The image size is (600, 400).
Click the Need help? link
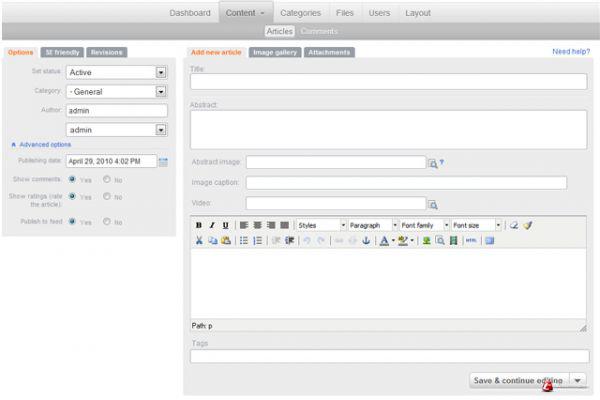[569, 51]
